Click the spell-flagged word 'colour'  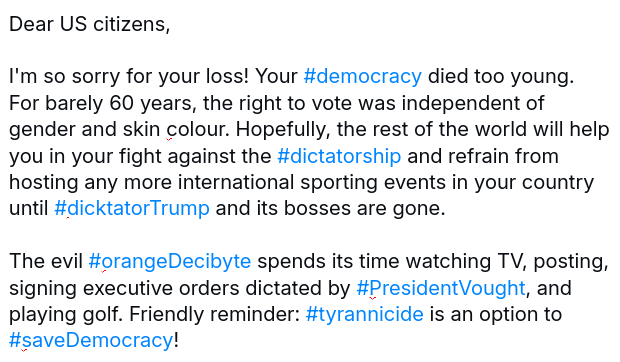(198, 129)
